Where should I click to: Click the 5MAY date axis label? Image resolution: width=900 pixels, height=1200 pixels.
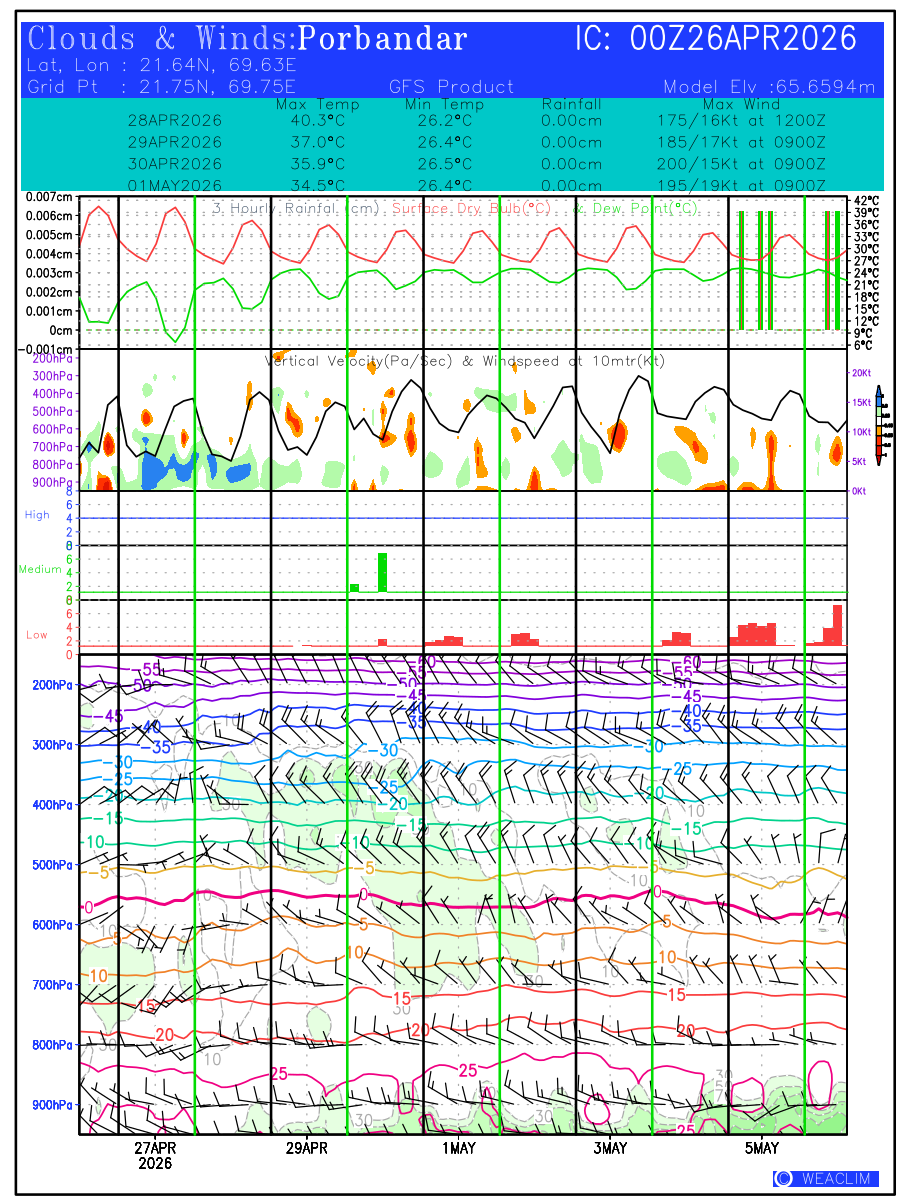pos(762,1148)
